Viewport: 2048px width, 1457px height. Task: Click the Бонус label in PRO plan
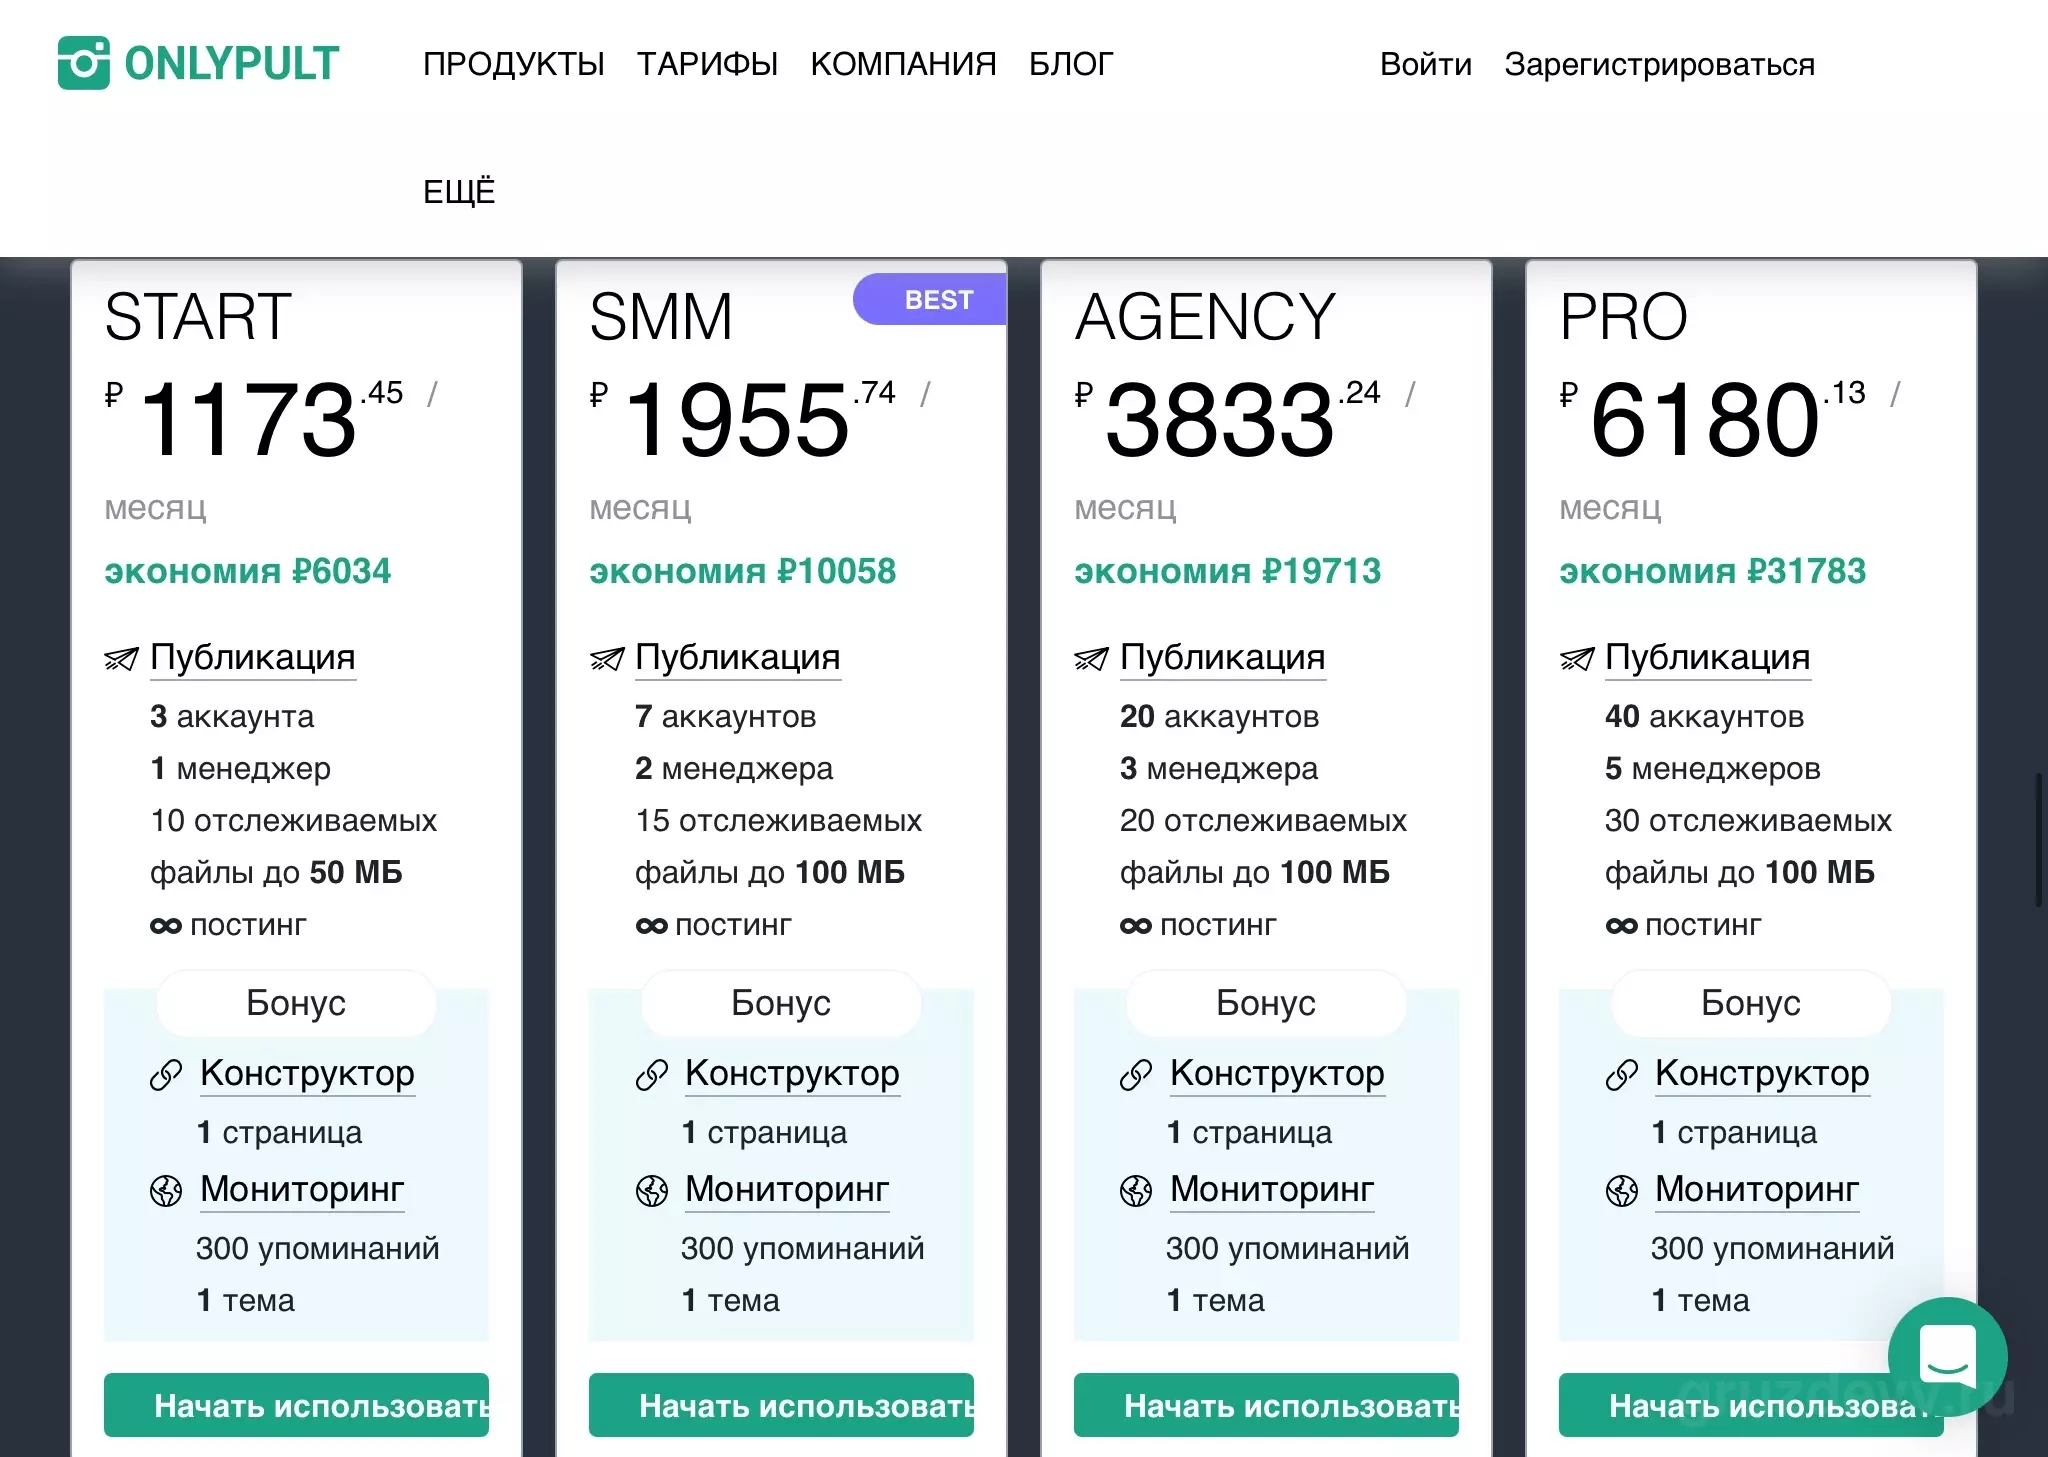[1751, 1003]
